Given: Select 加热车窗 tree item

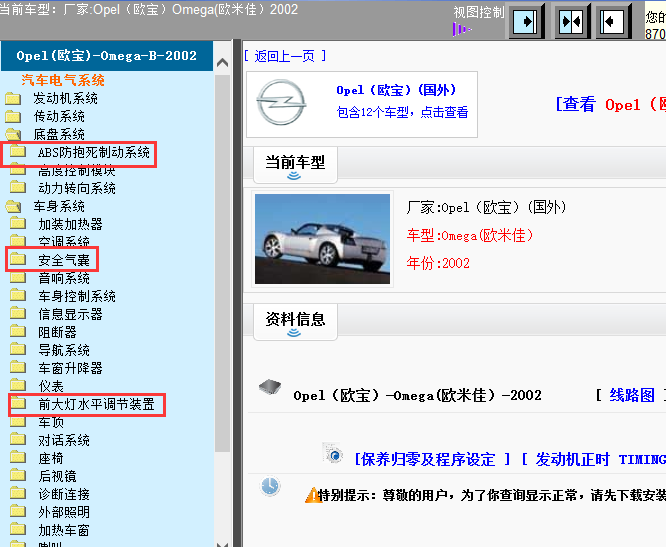Looking at the screenshot, I should pyautogui.click(x=64, y=530).
